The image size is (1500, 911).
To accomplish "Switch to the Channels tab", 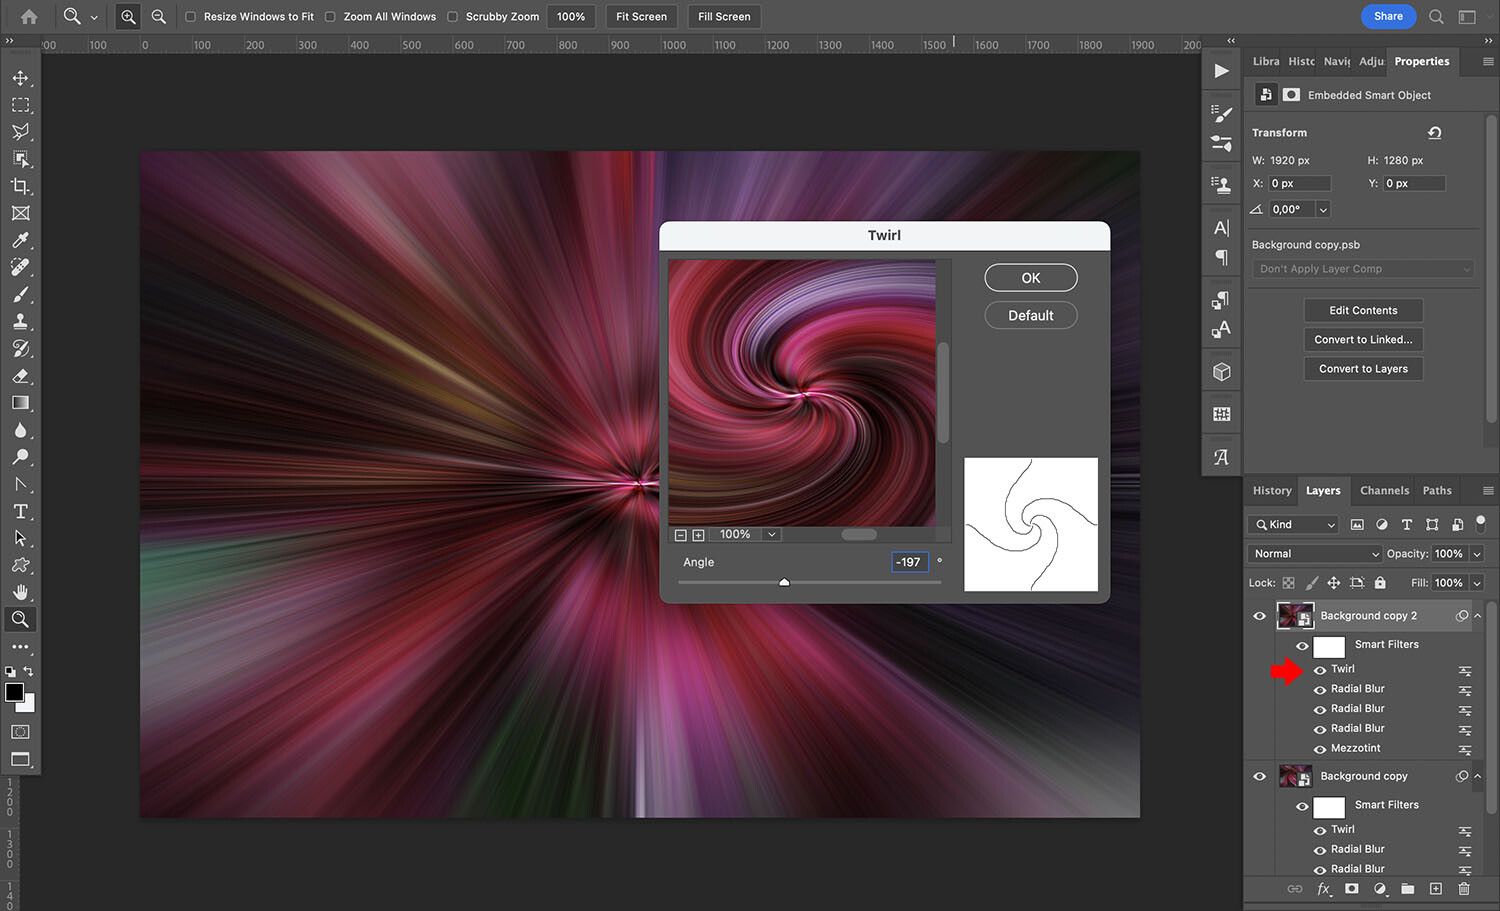I will tap(1384, 490).
